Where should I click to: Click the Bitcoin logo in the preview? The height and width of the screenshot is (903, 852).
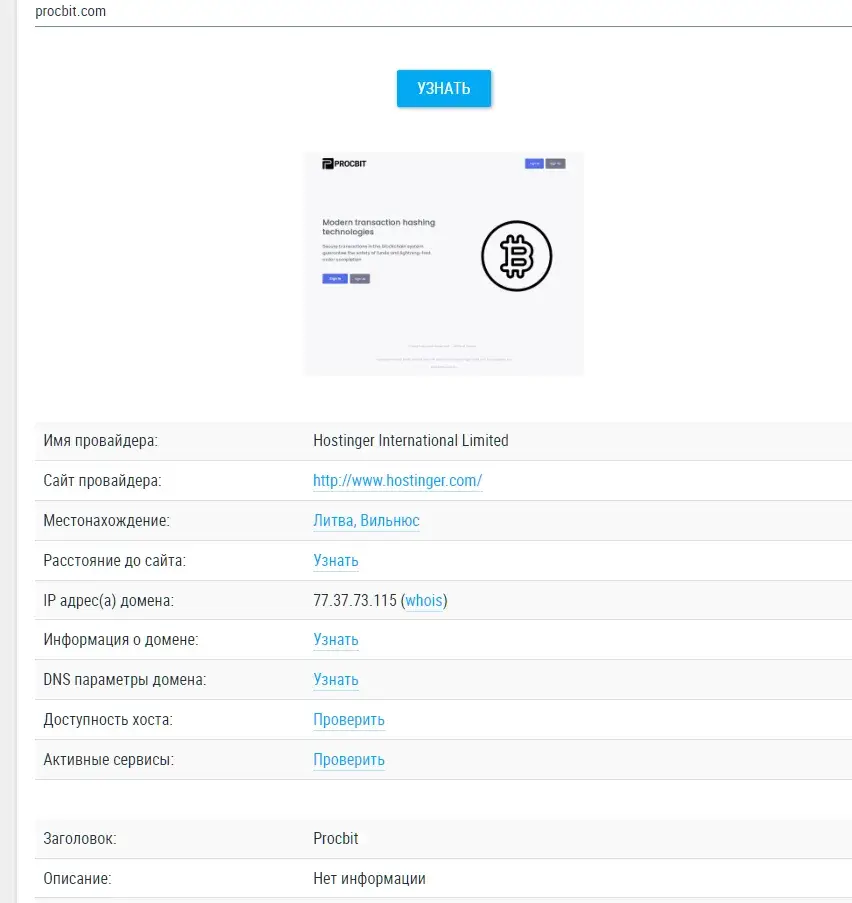coord(517,256)
